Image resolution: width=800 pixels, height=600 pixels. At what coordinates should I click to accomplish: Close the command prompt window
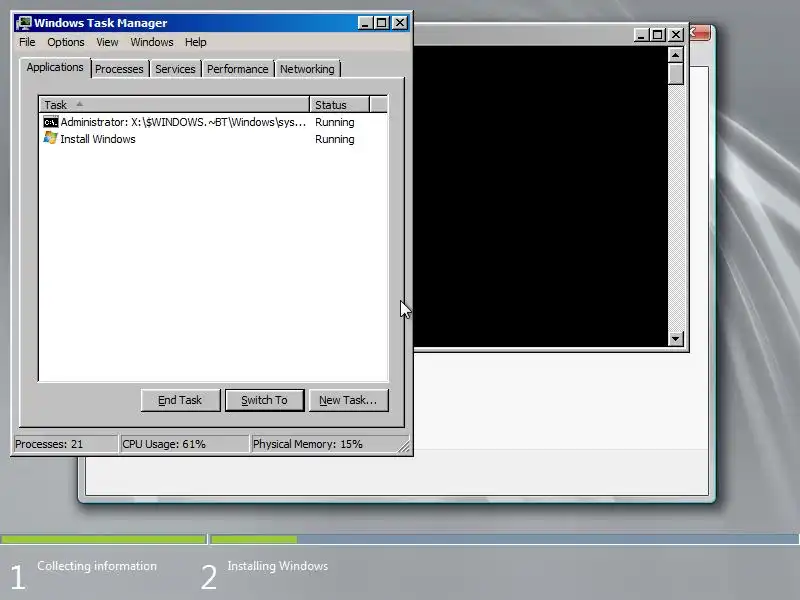point(676,35)
